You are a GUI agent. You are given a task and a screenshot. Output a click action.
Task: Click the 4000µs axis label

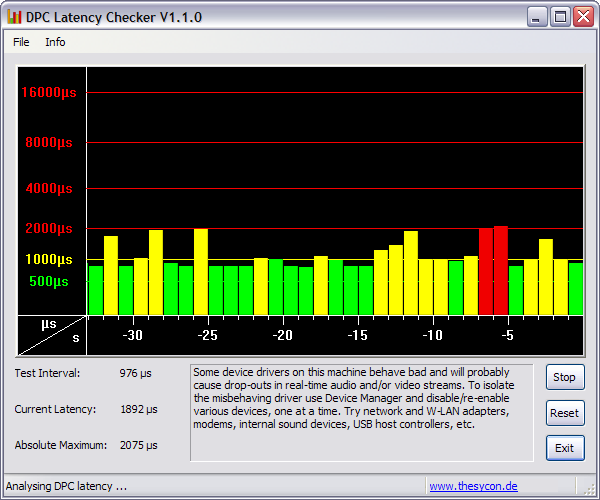(49, 188)
